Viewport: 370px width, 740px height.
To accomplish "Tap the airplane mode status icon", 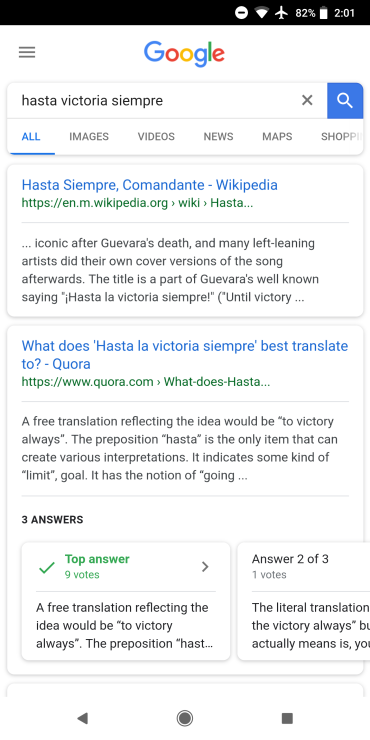I will click(282, 13).
